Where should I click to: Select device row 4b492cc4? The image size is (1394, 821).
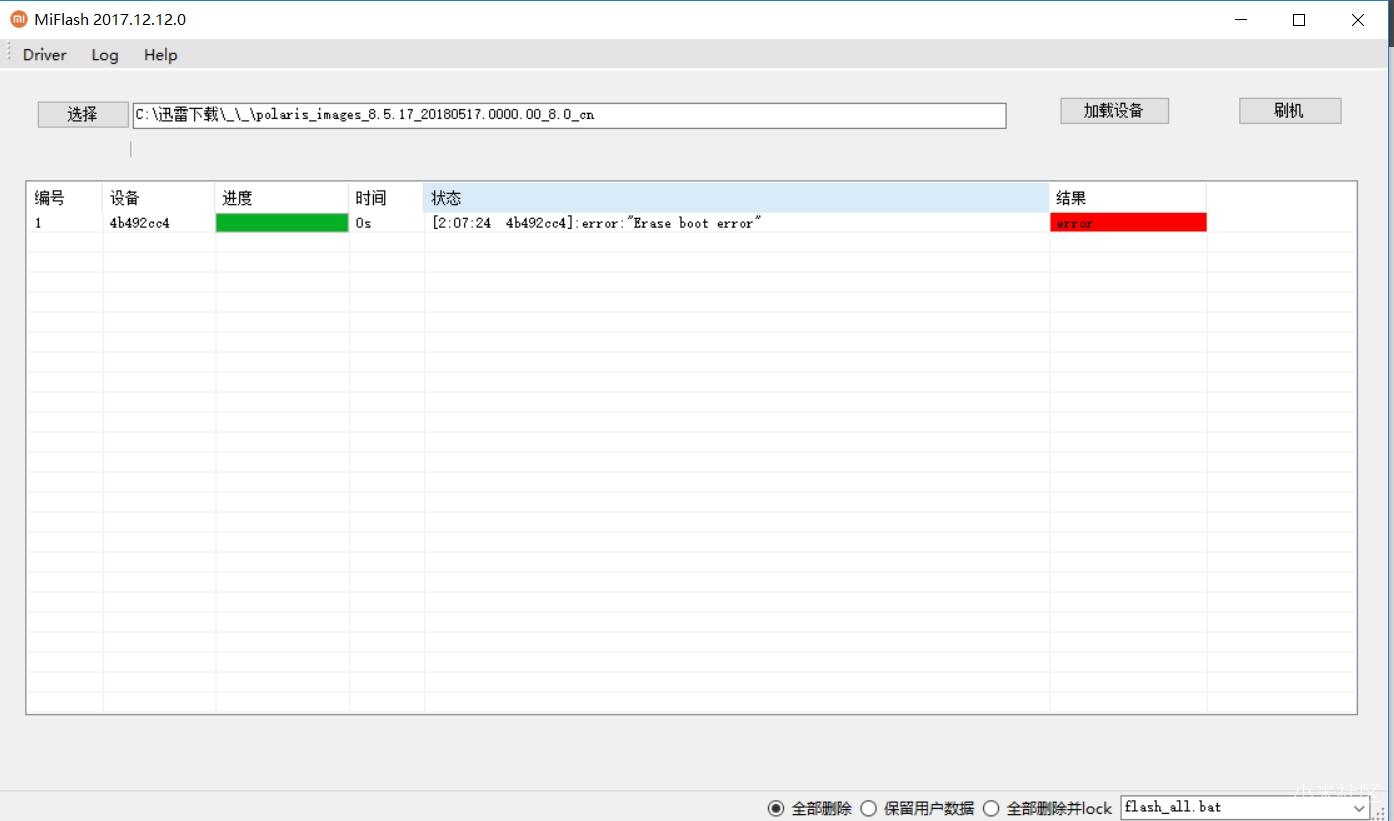tap(140, 223)
